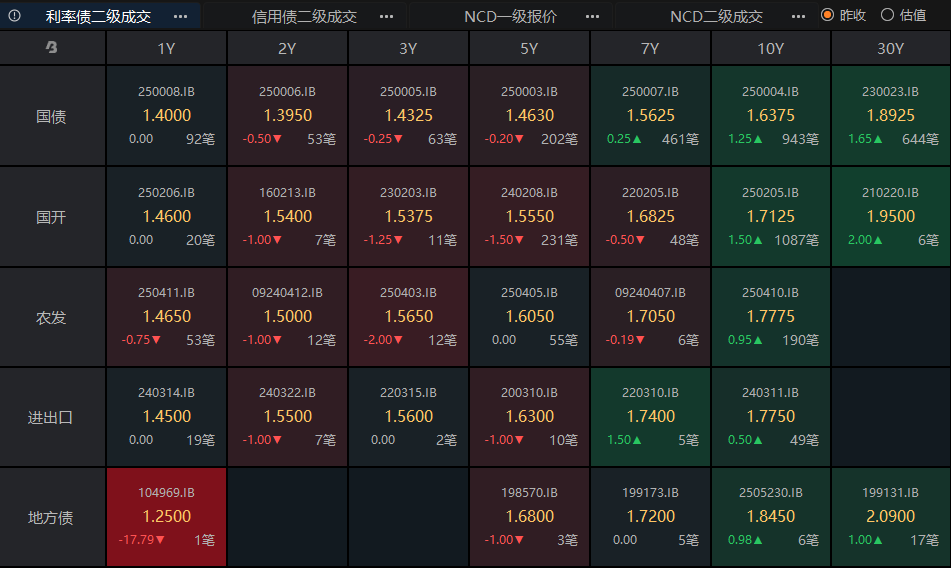The height and width of the screenshot is (568, 951).
Task: Click bond code 199131.IB
Action: tap(891, 492)
